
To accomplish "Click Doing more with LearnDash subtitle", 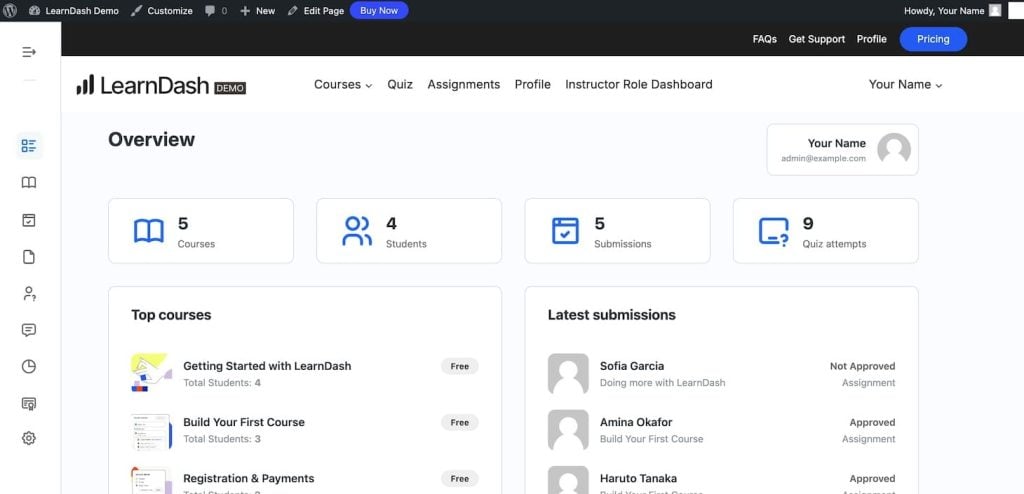I will [x=662, y=382].
